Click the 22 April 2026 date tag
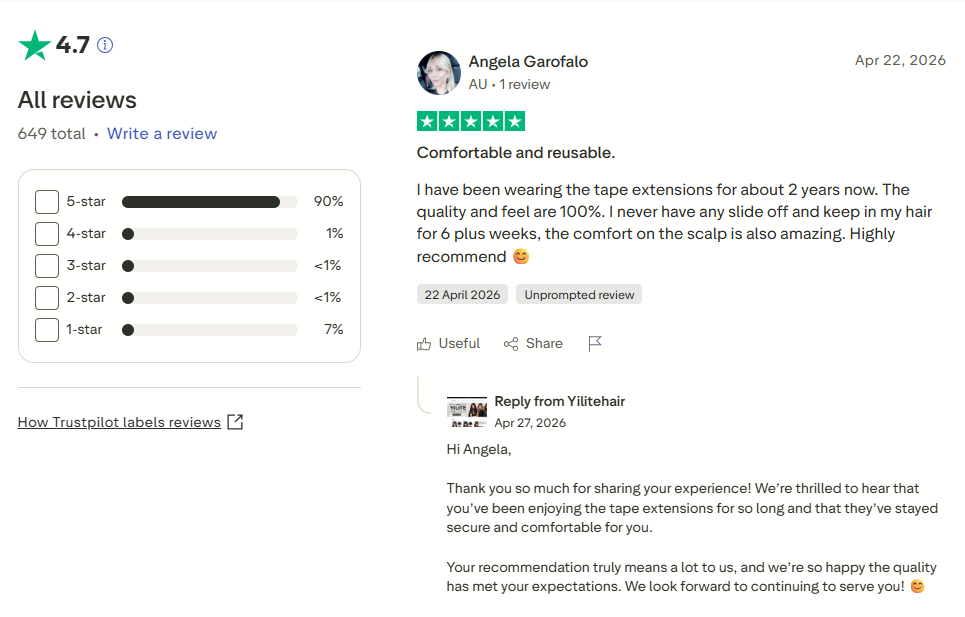The image size is (965, 617). [462, 295]
